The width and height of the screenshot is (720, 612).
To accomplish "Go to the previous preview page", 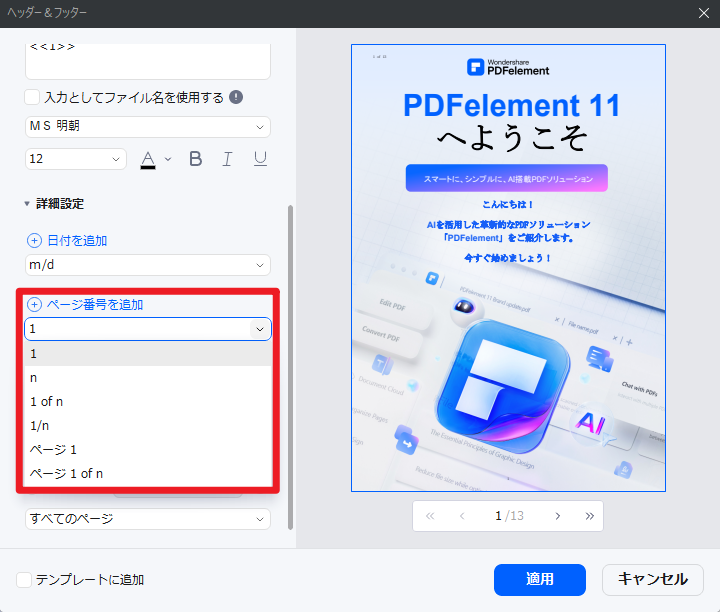I will click(x=462, y=516).
